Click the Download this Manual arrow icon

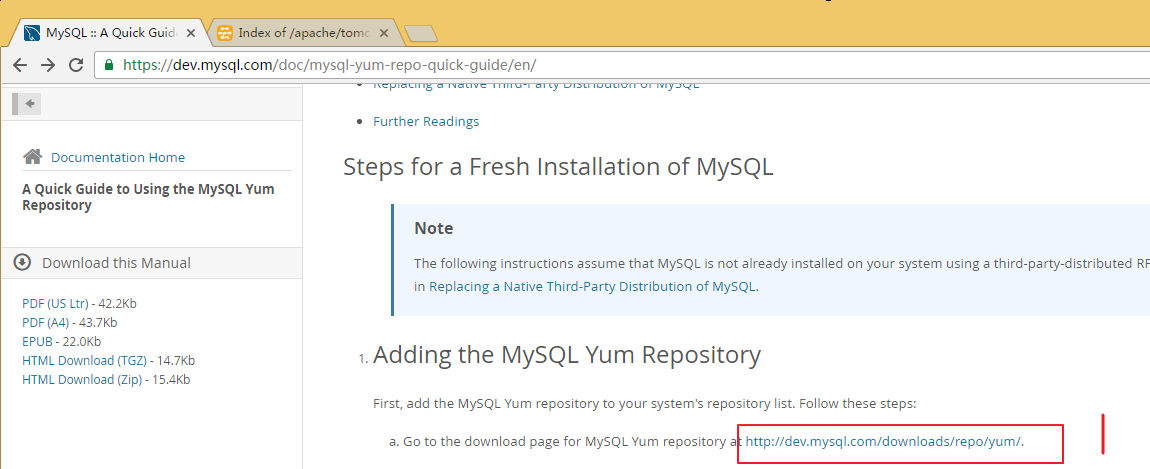coord(23,263)
